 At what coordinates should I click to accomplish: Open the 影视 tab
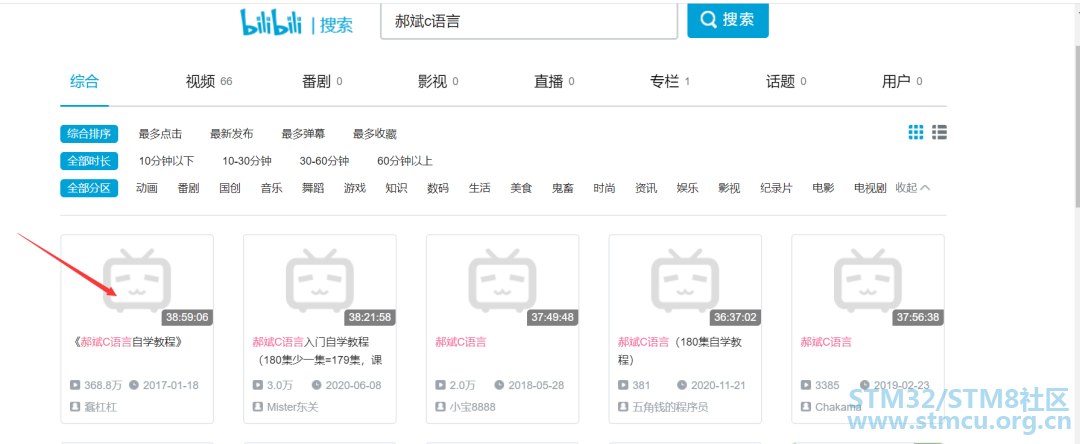[438, 82]
